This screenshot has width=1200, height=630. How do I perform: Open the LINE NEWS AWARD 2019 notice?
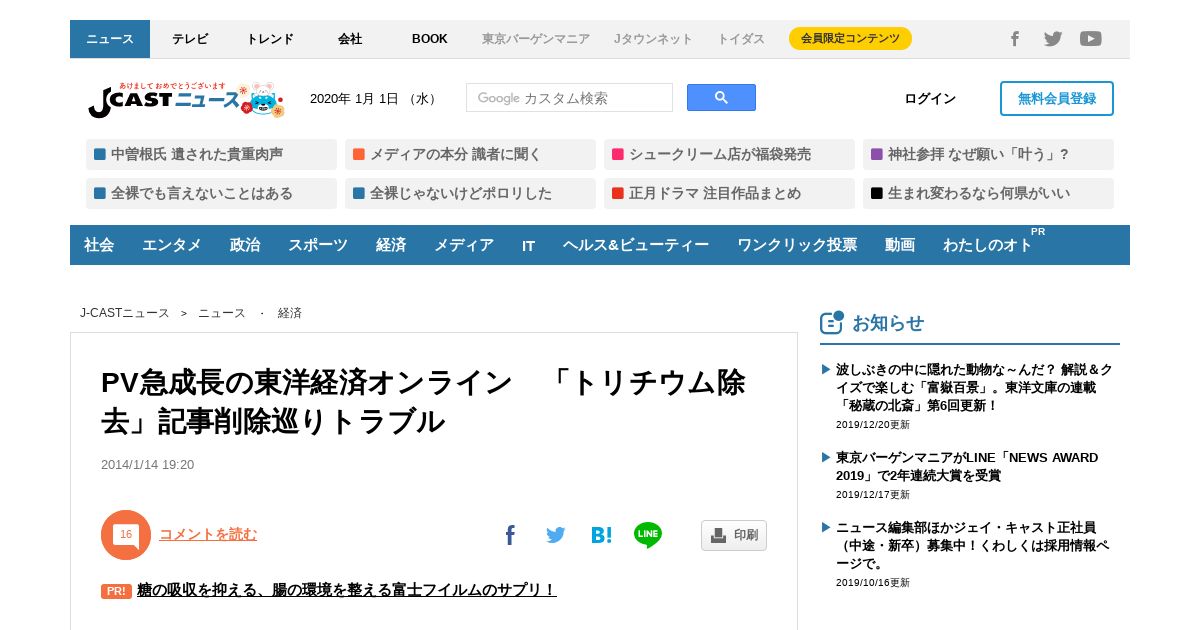pos(967,466)
